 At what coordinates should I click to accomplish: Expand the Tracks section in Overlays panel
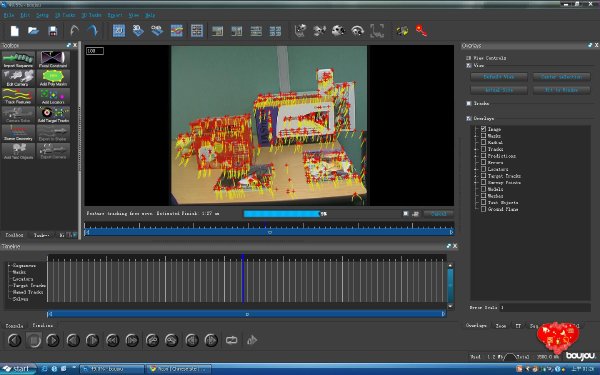(469, 103)
